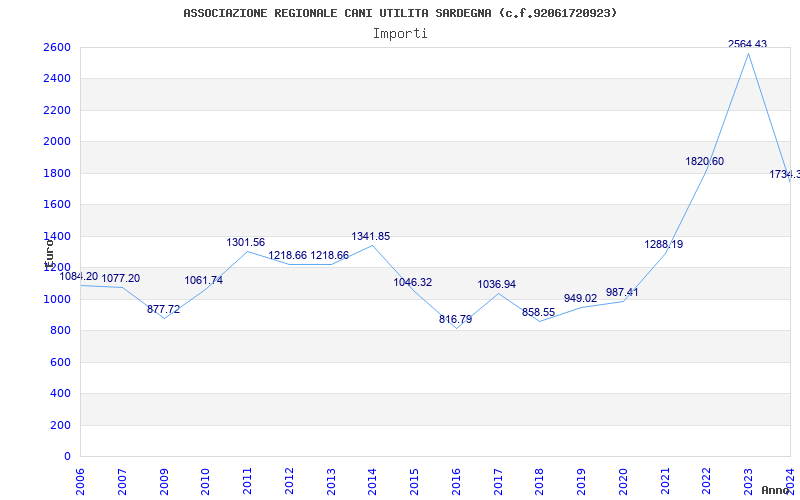Click the 1800 y-axis tick label
This screenshot has height=500, width=800.
57,173
